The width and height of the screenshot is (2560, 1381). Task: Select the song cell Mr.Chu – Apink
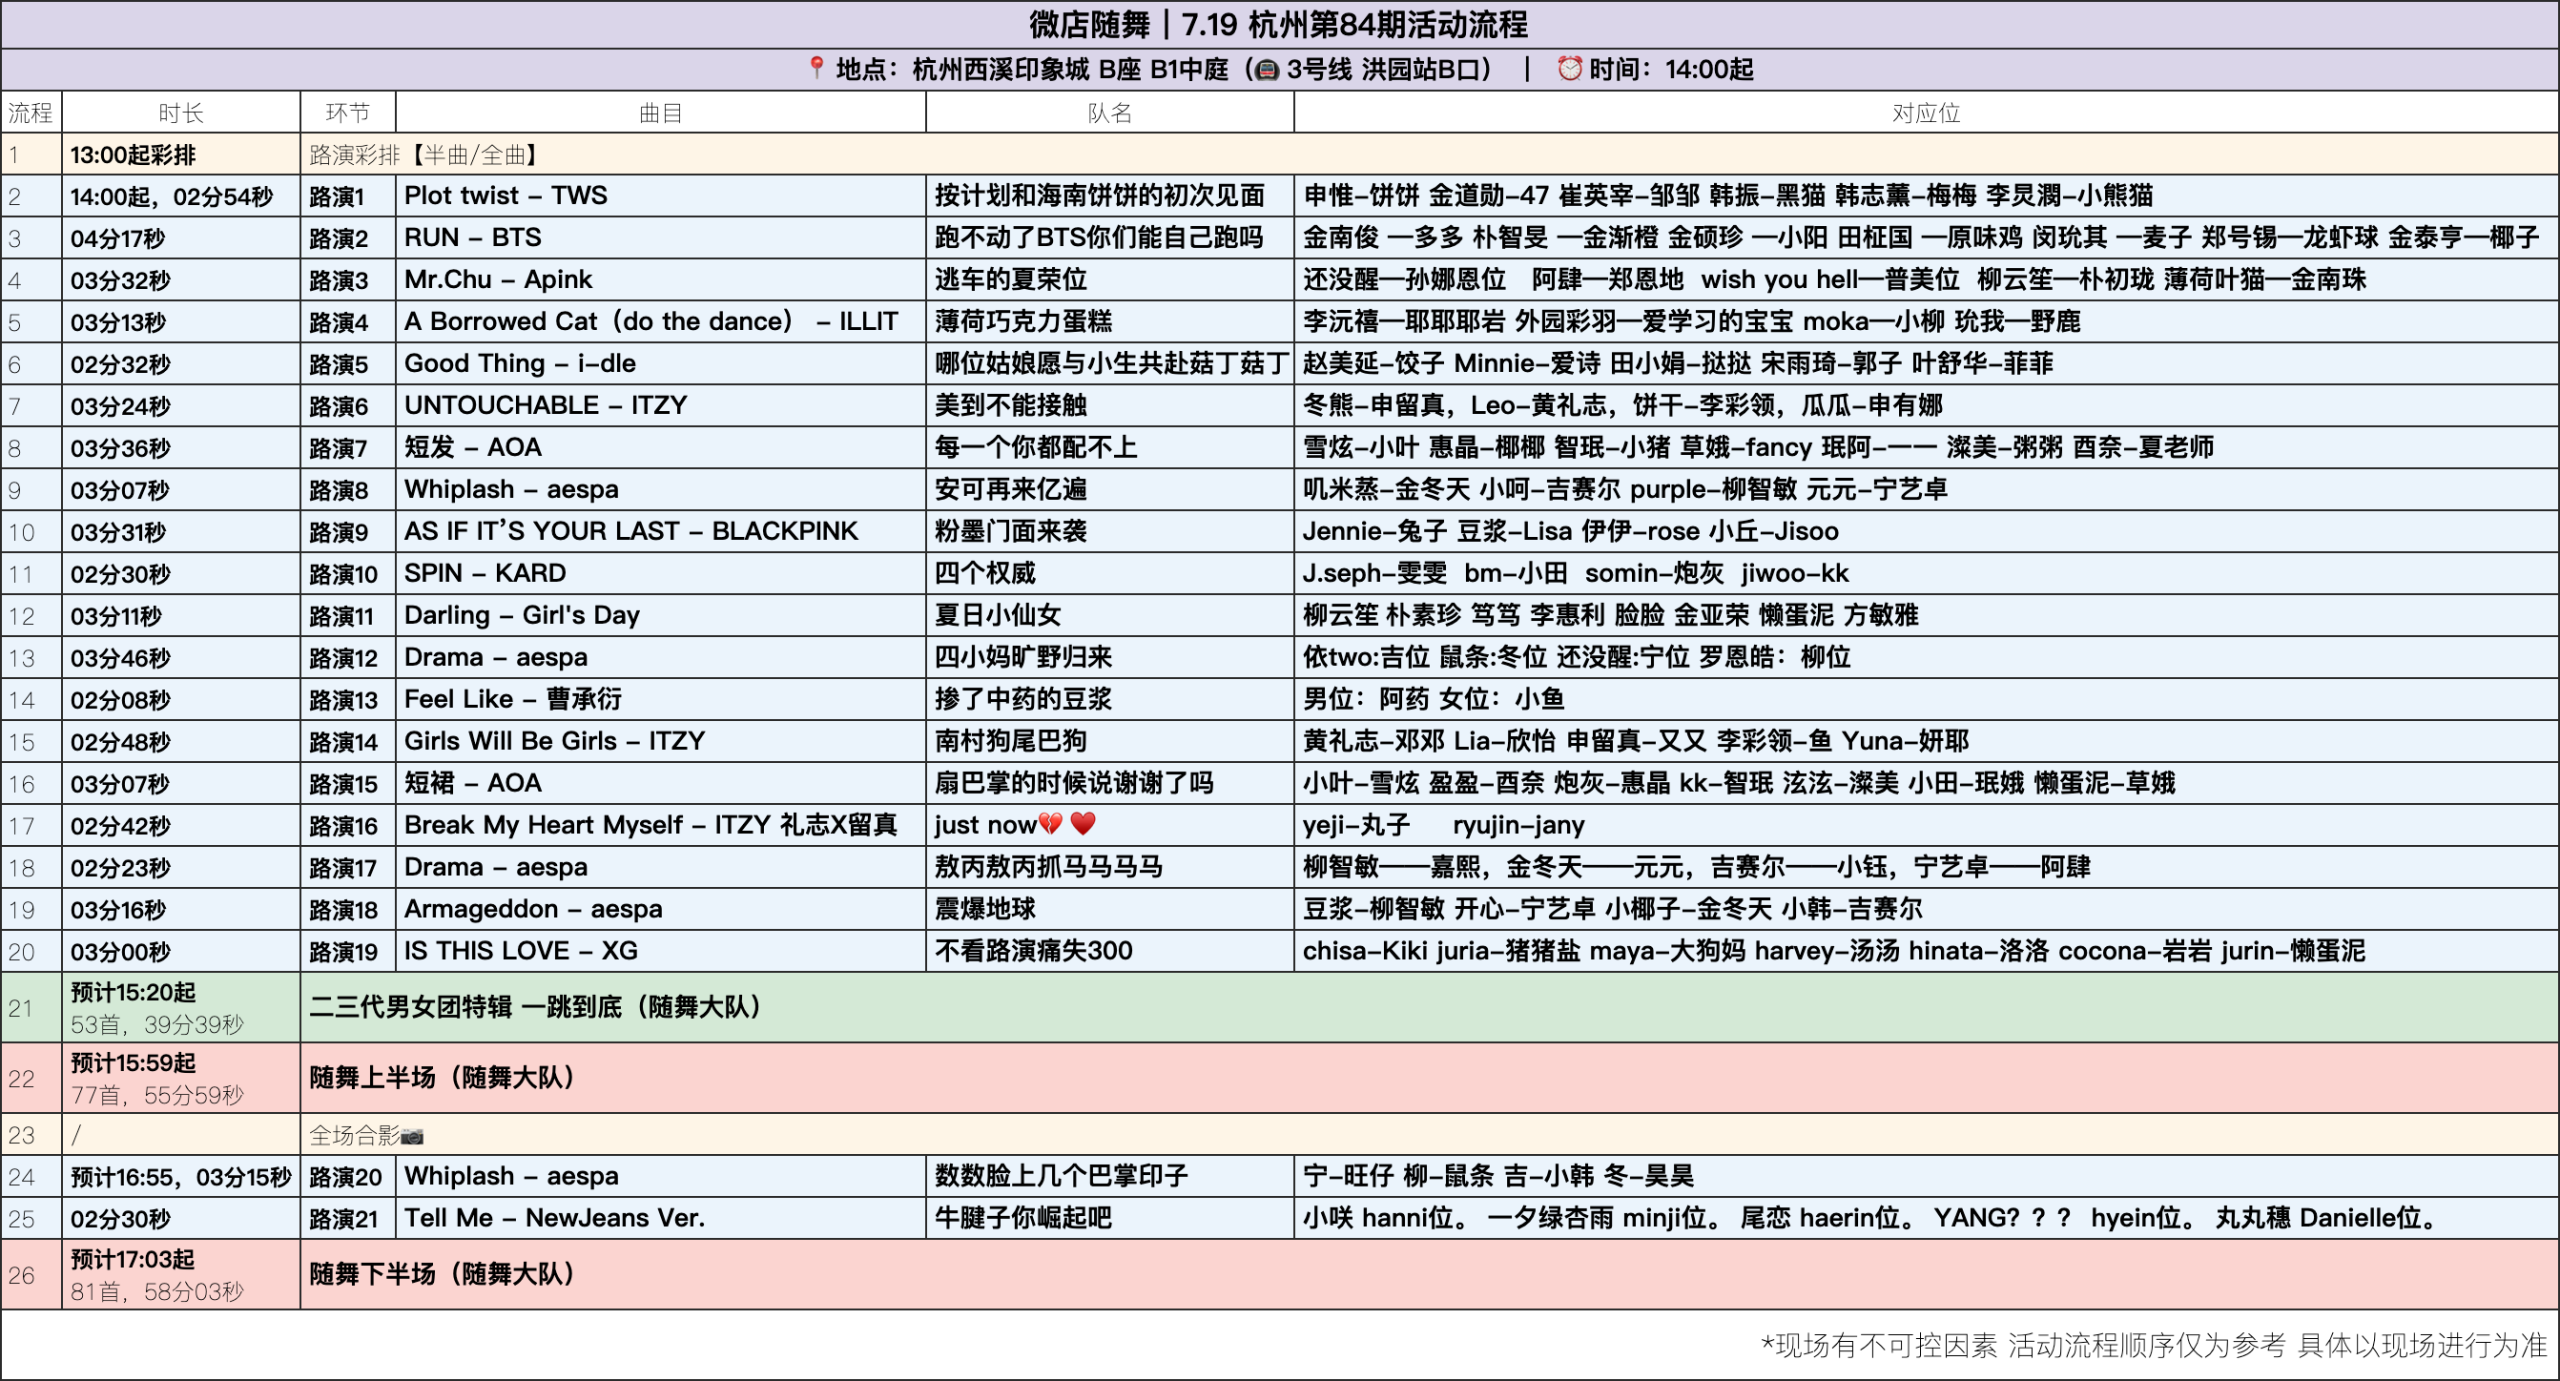pyautogui.click(x=661, y=280)
